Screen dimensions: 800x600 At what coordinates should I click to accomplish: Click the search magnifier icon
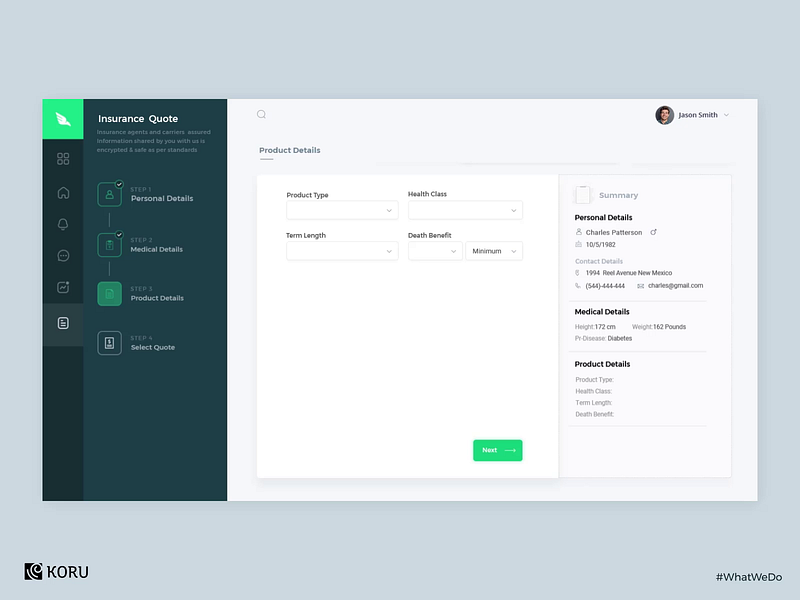point(261,114)
